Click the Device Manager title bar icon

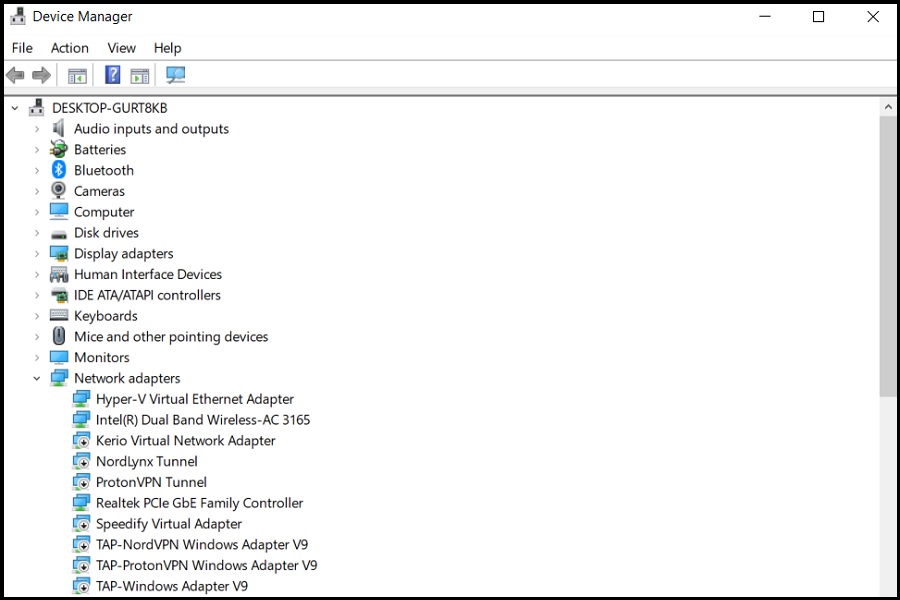pyautogui.click(x=18, y=16)
